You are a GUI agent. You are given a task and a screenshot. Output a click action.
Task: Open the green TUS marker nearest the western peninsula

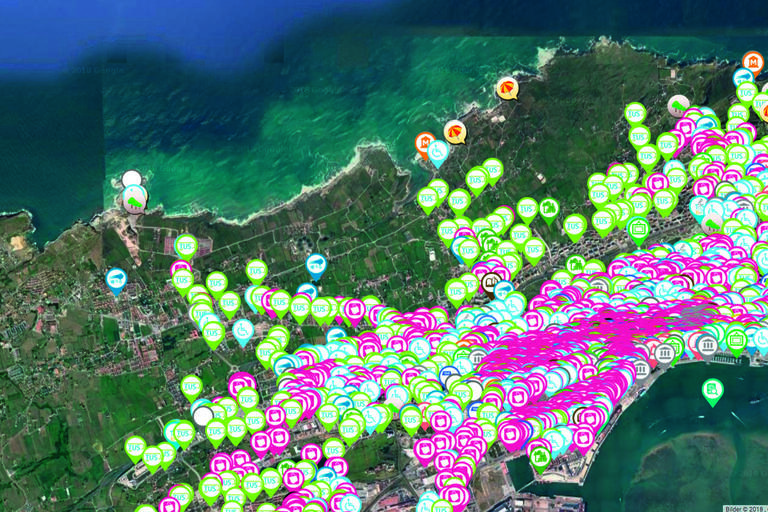pyautogui.click(x=186, y=245)
